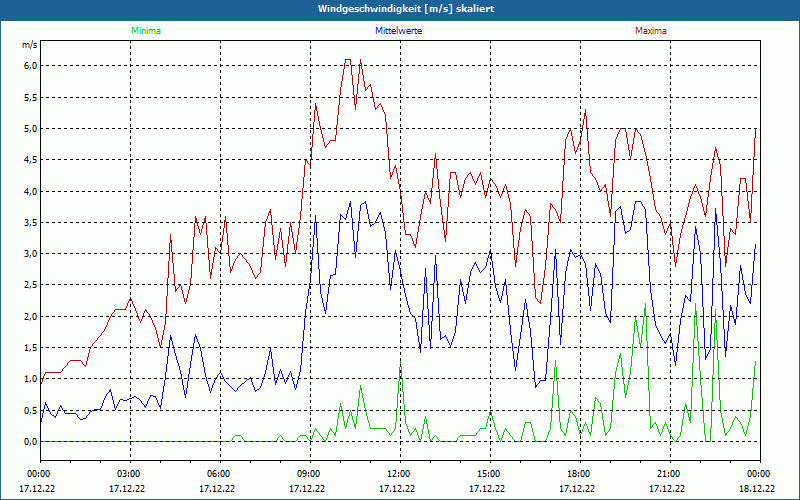Click the 0,5 y-axis value

[30, 410]
